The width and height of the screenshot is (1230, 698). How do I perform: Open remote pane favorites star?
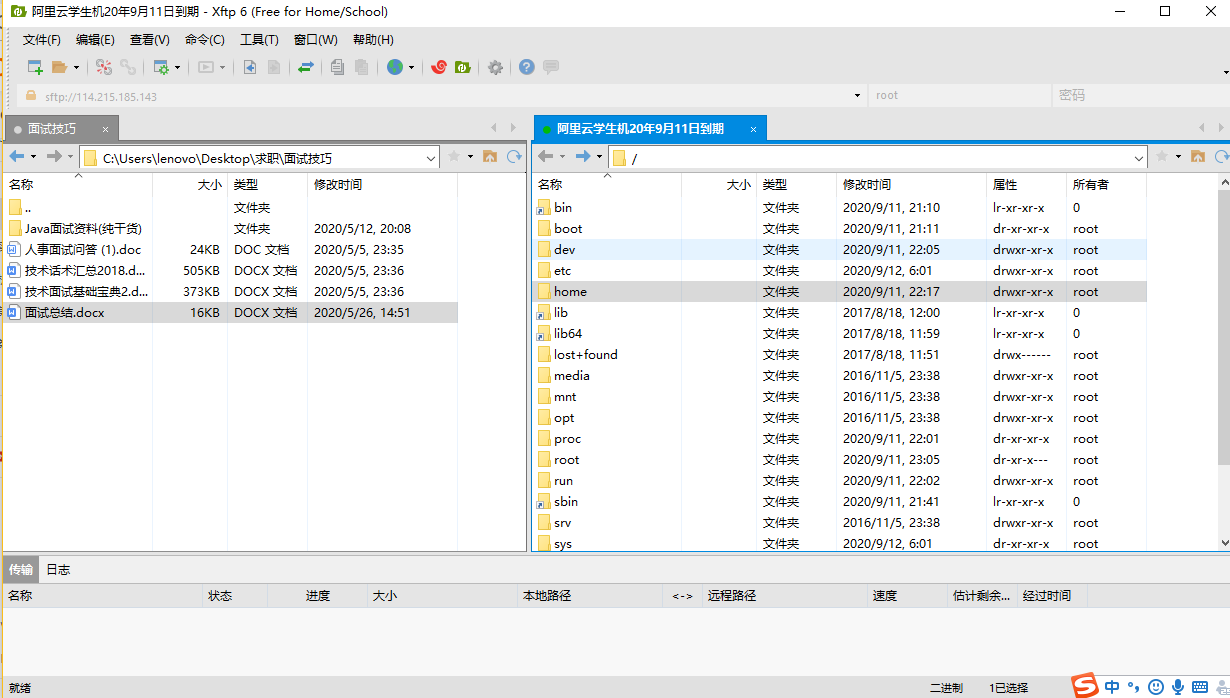tap(1162, 157)
